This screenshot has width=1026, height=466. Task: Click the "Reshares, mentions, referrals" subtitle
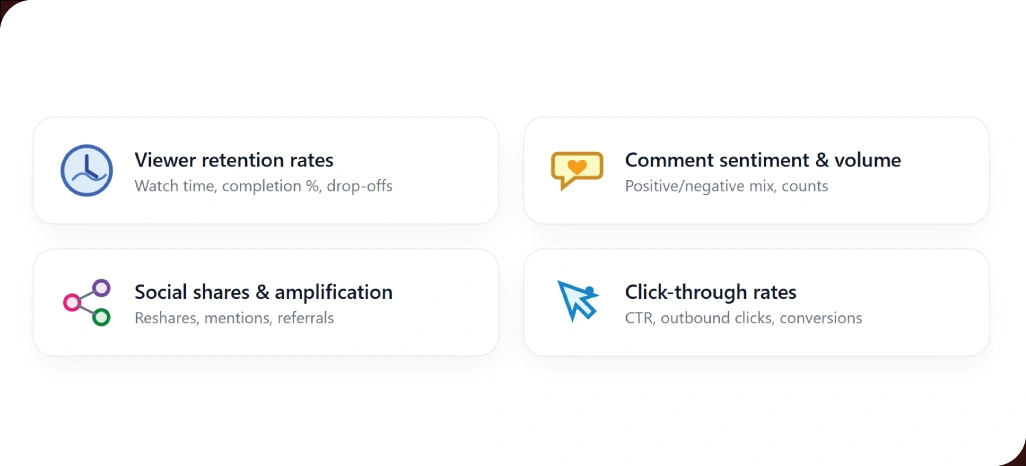coord(234,318)
